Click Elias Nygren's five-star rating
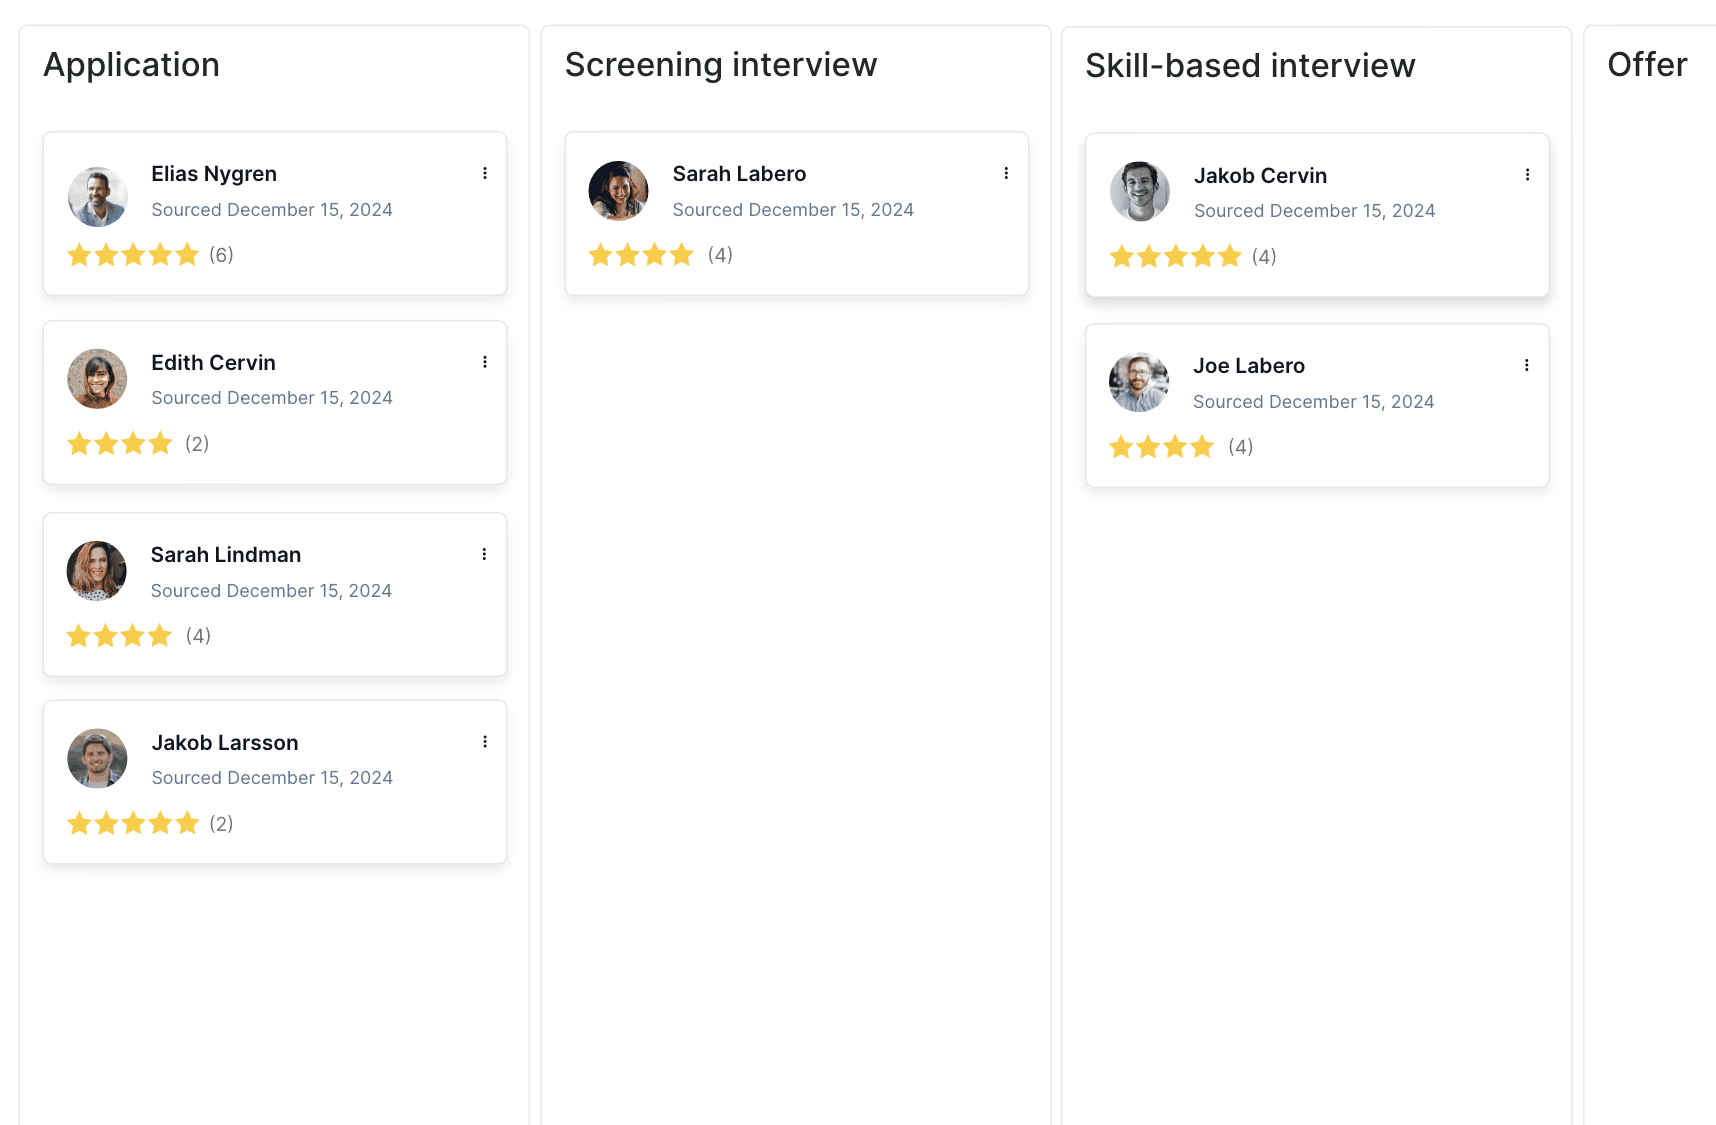This screenshot has width=1716, height=1125. pos(133,255)
